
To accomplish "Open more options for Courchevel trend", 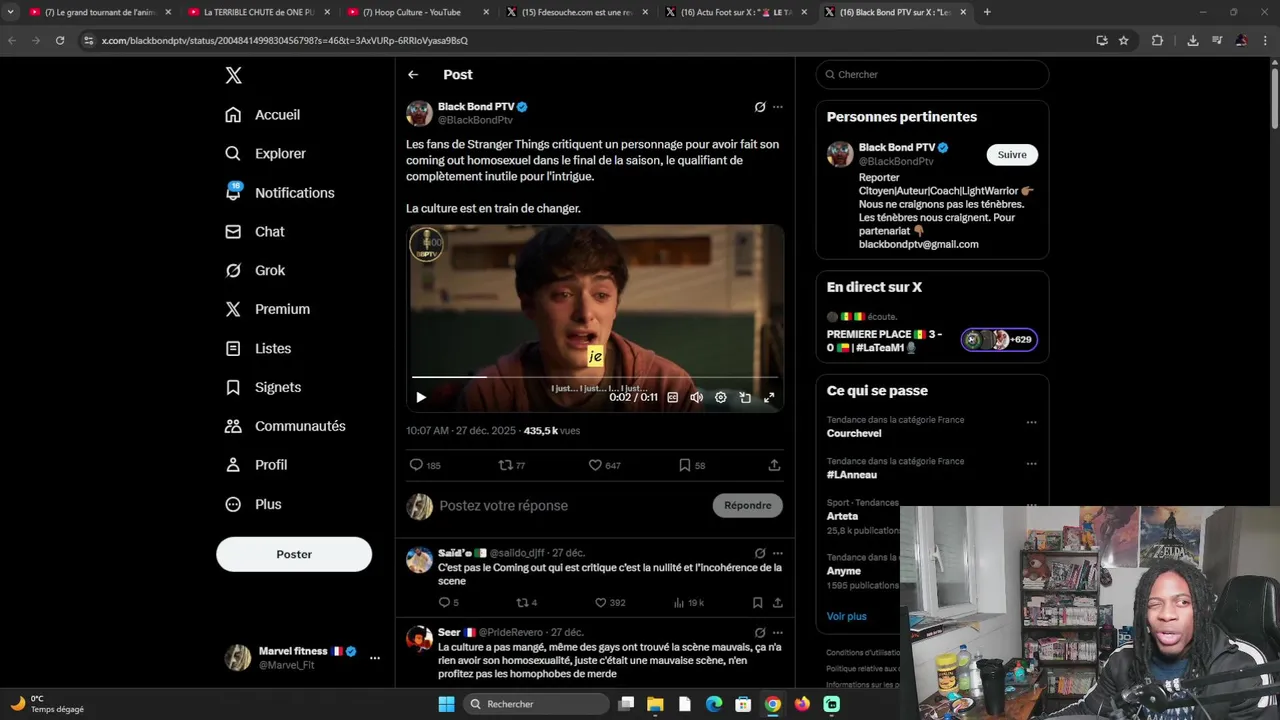I will (1031, 422).
